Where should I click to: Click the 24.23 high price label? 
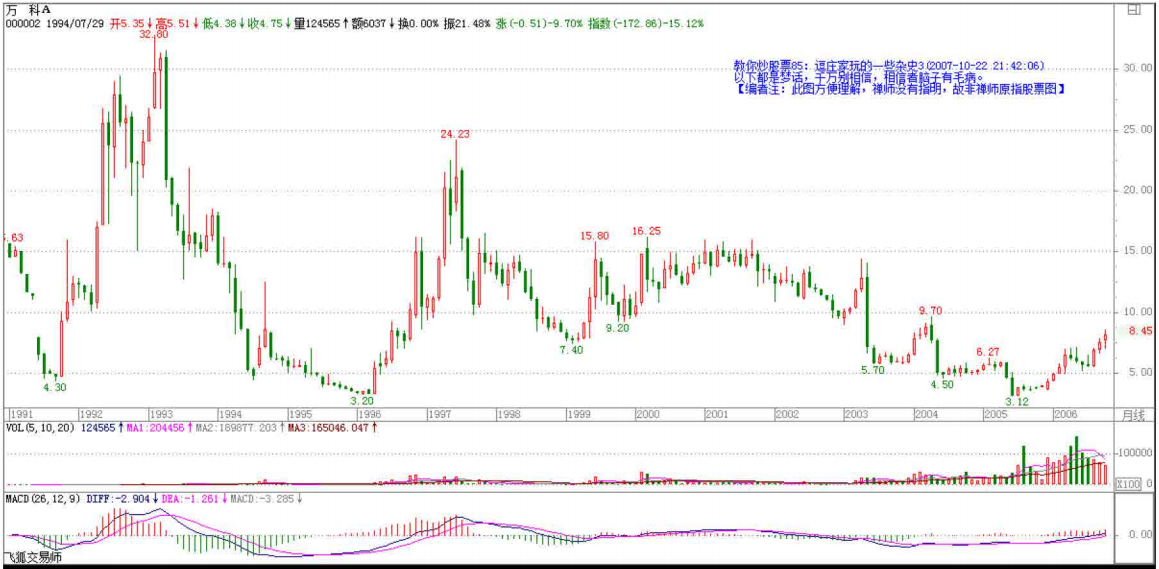[x=455, y=133]
